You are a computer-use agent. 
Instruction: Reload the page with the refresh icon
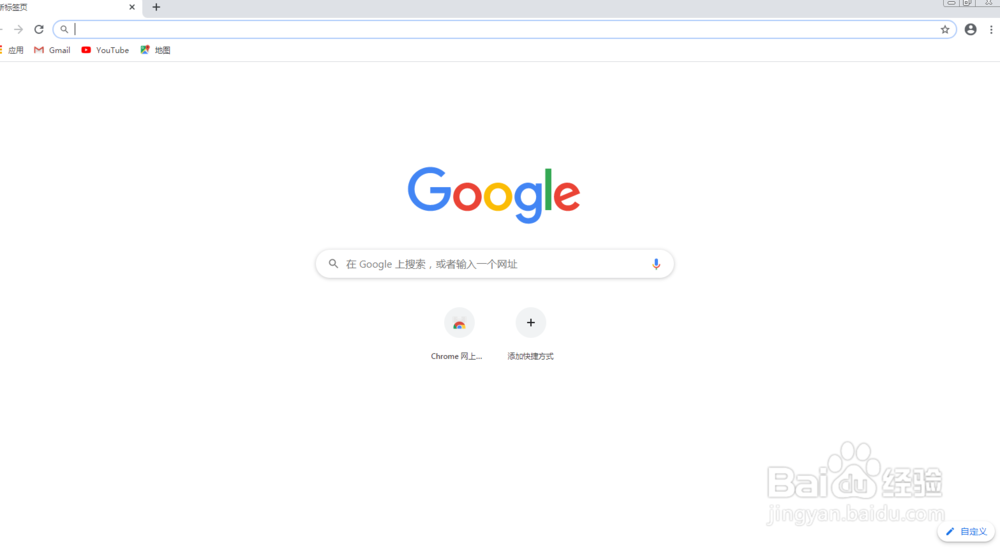click(x=39, y=29)
